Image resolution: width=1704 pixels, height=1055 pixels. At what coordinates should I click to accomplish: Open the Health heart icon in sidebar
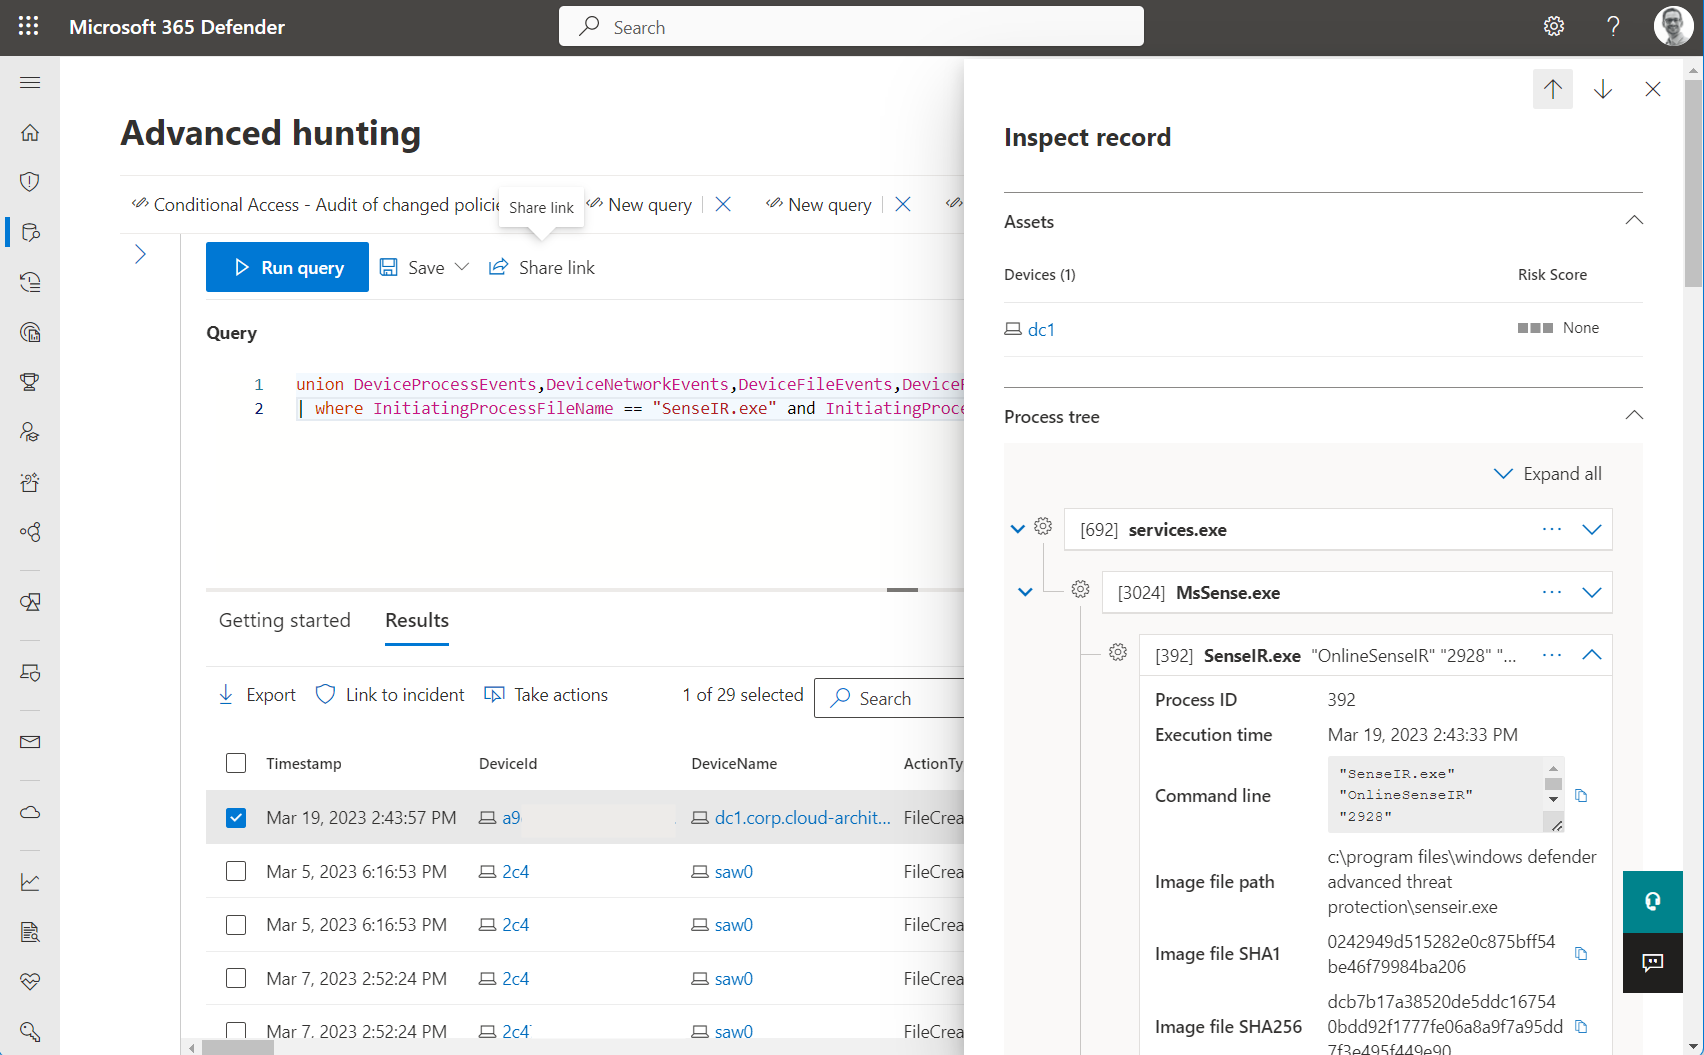30,982
